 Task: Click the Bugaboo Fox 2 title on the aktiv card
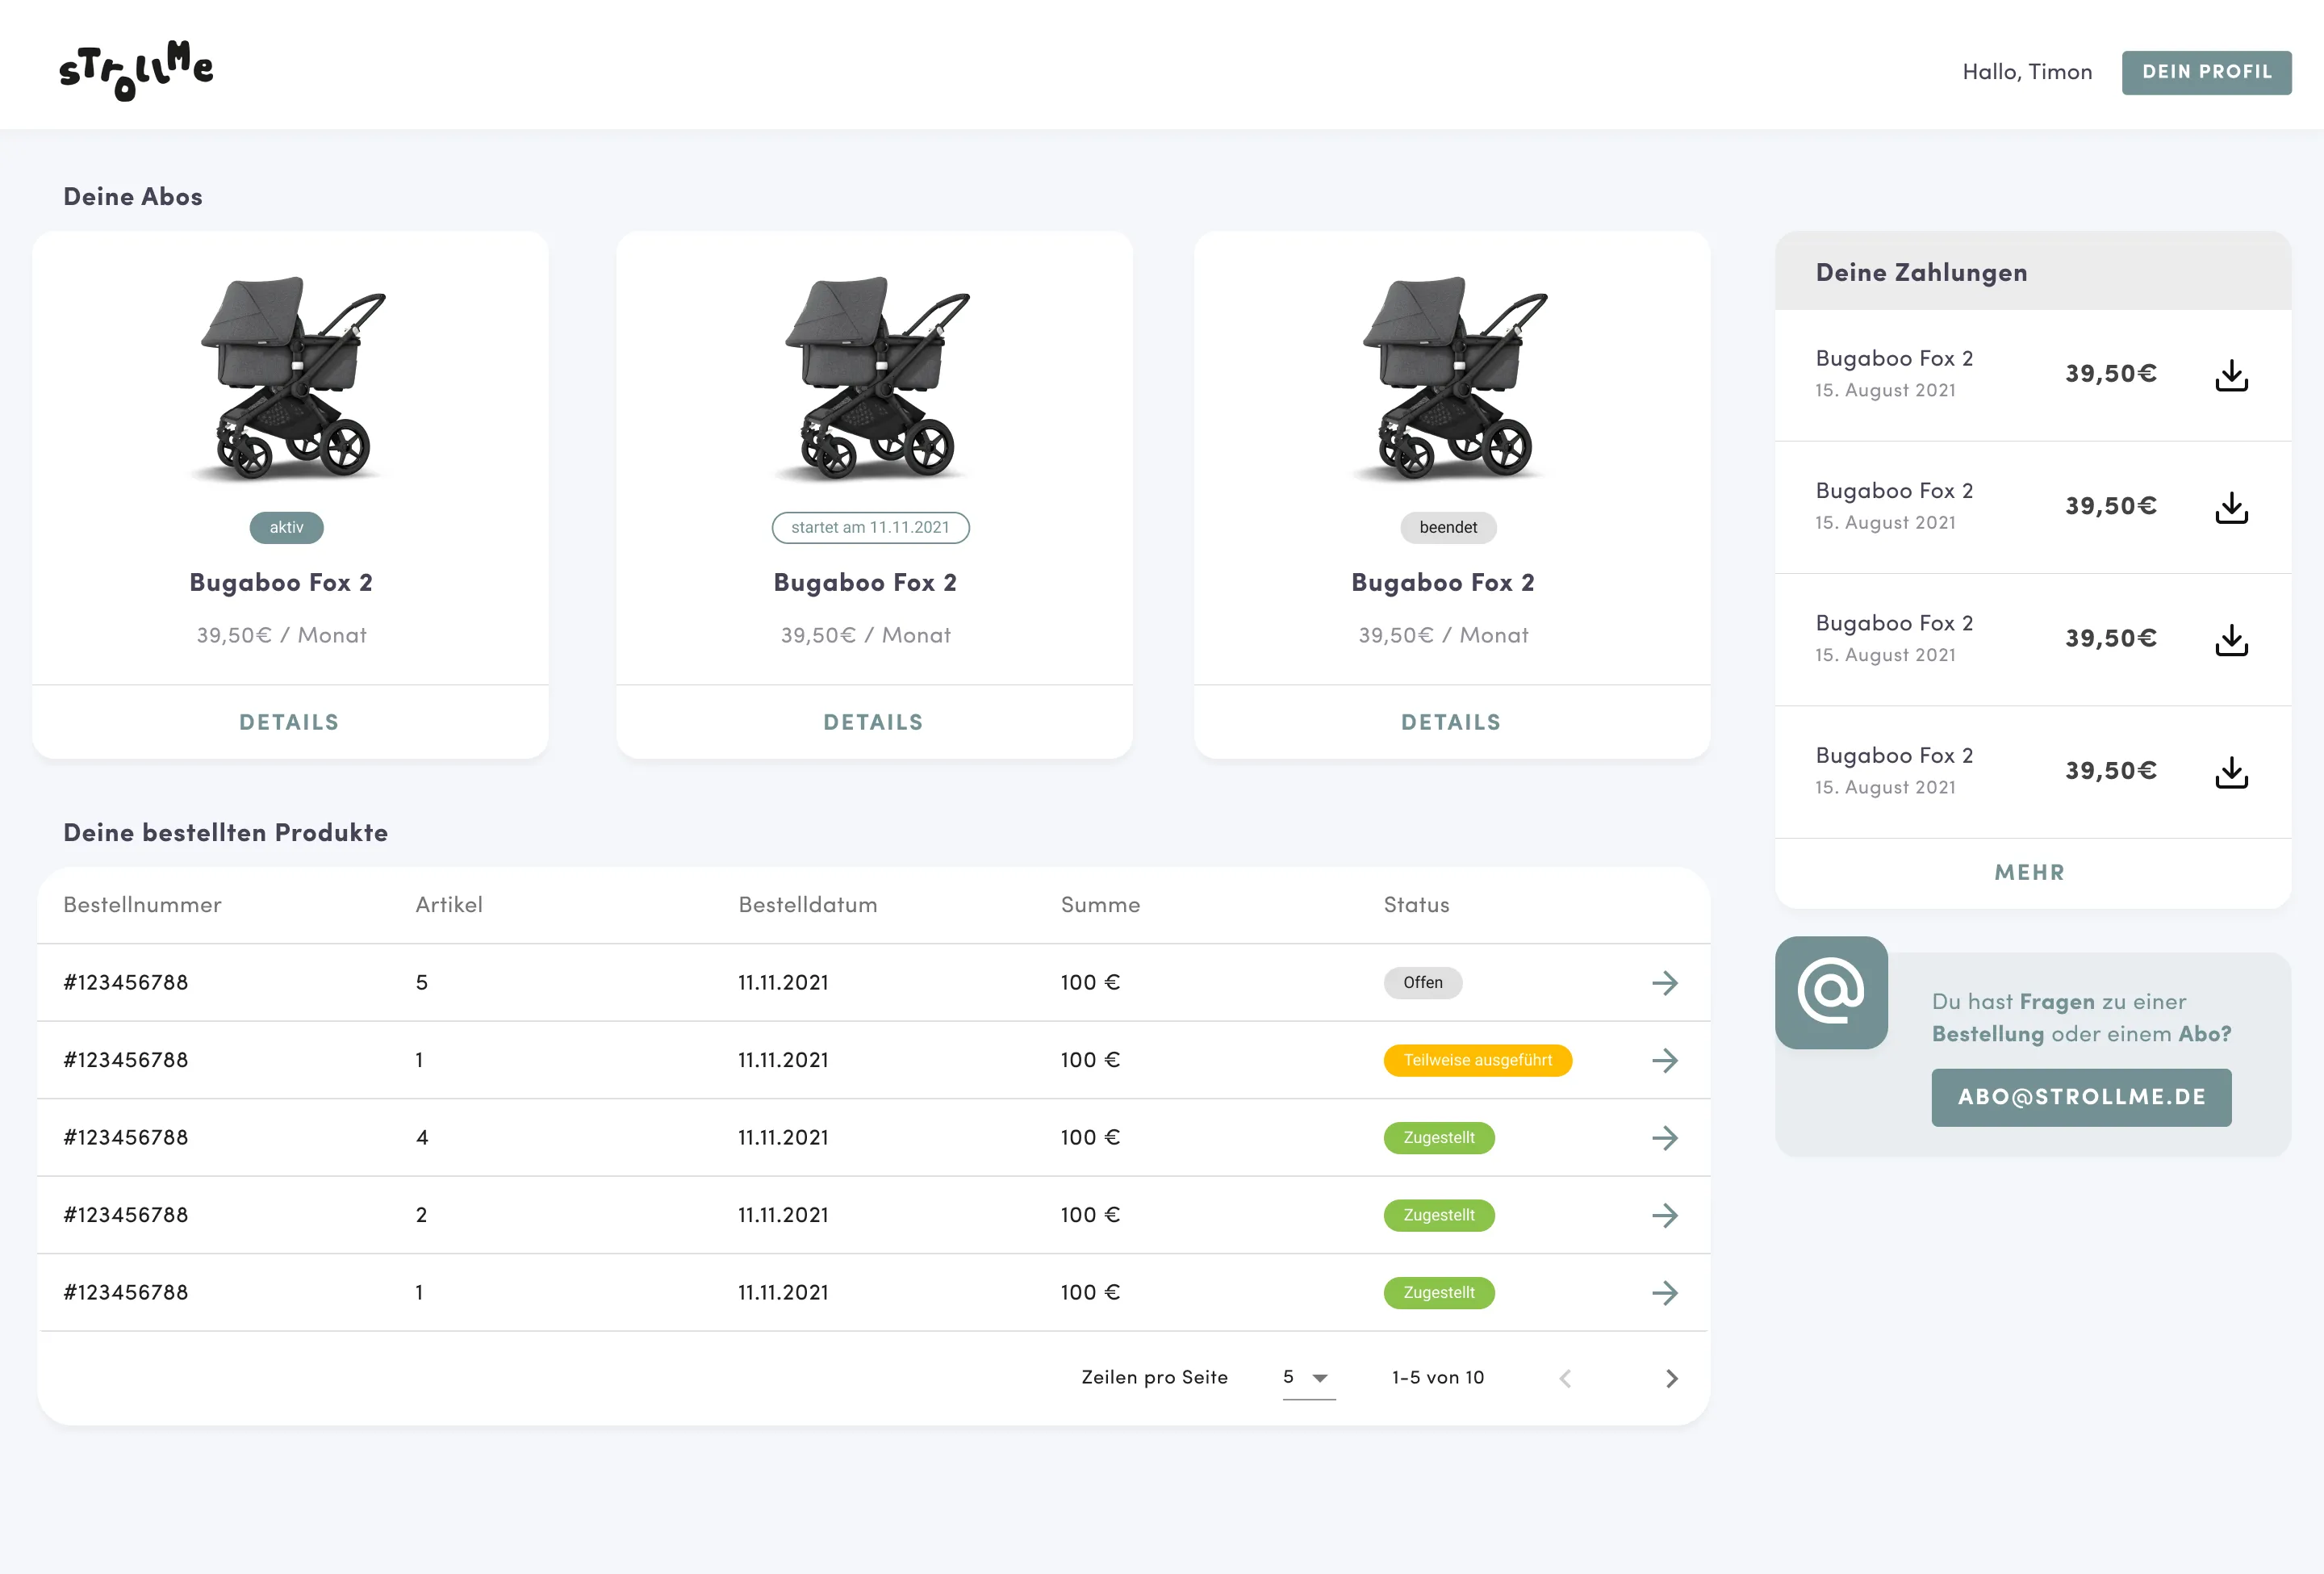pos(281,583)
